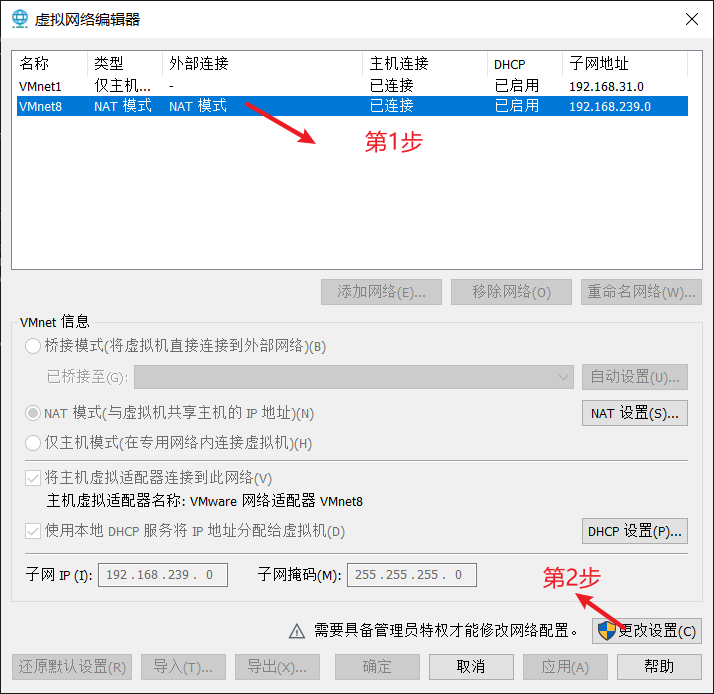Image resolution: width=714 pixels, height=694 pixels.
Task: Click the 外部连接 column header
Action: 263,63
